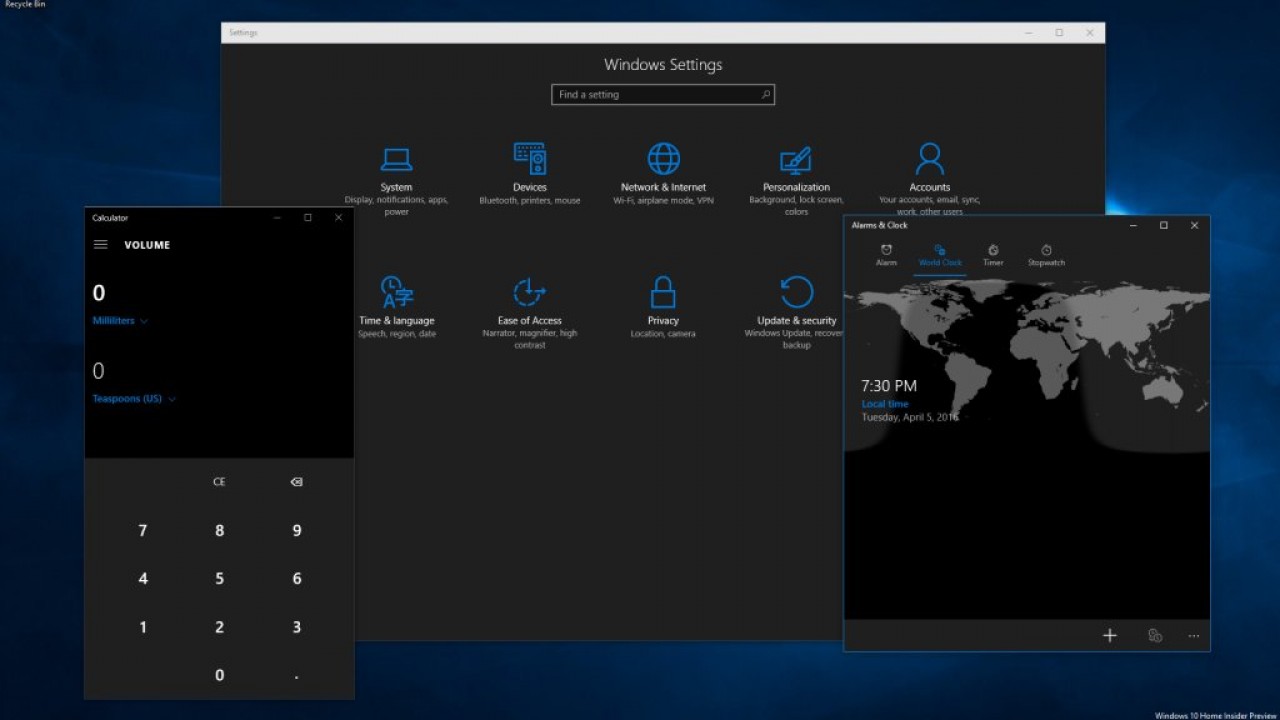Click Windows Settings heading
1280x720 pixels.
(663, 65)
